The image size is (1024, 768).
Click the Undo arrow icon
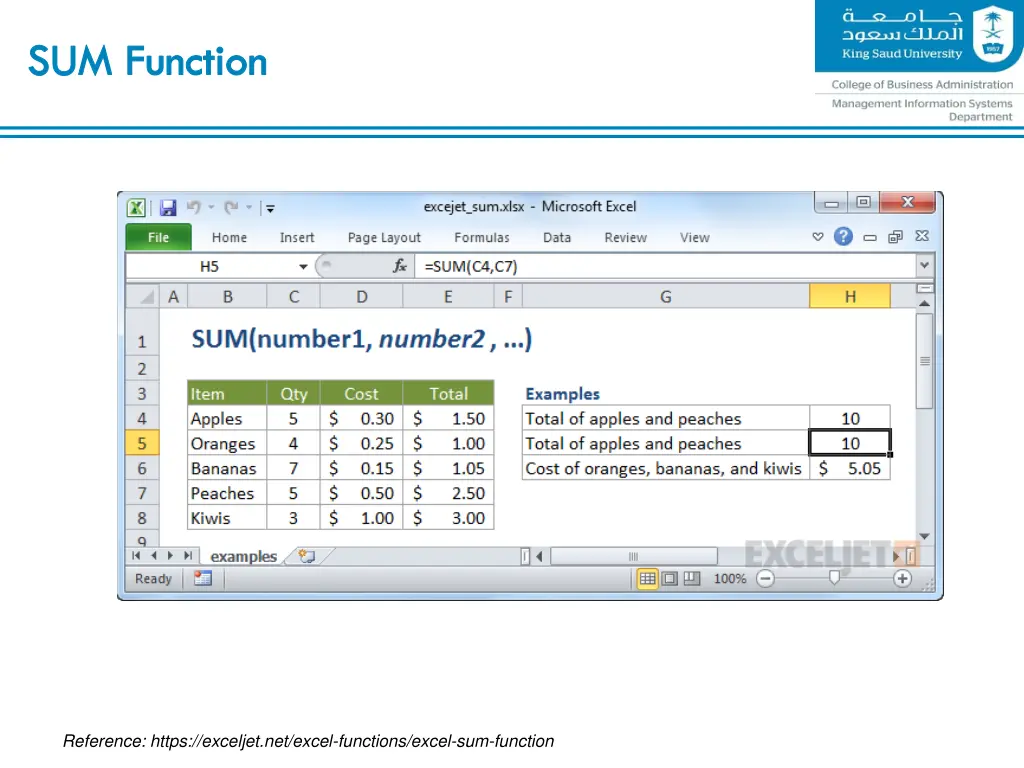[193, 207]
